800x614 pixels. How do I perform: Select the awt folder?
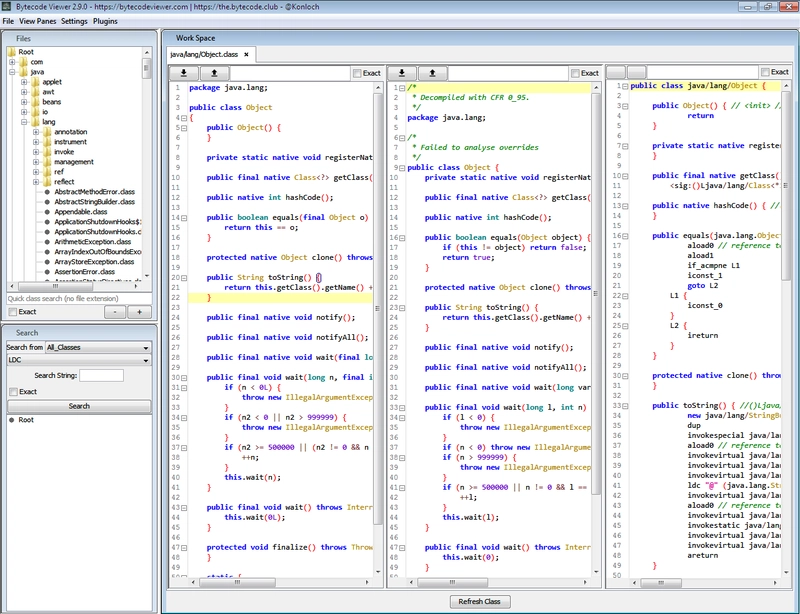tap(43, 92)
